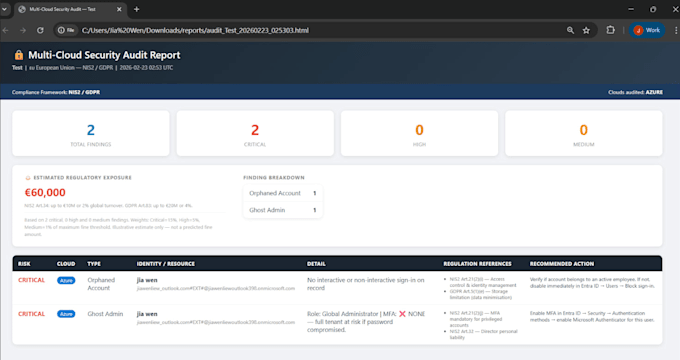Image resolution: width=680 pixels, height=360 pixels.
Task: Open the zoom magnifier in address bar
Action: 570,30
